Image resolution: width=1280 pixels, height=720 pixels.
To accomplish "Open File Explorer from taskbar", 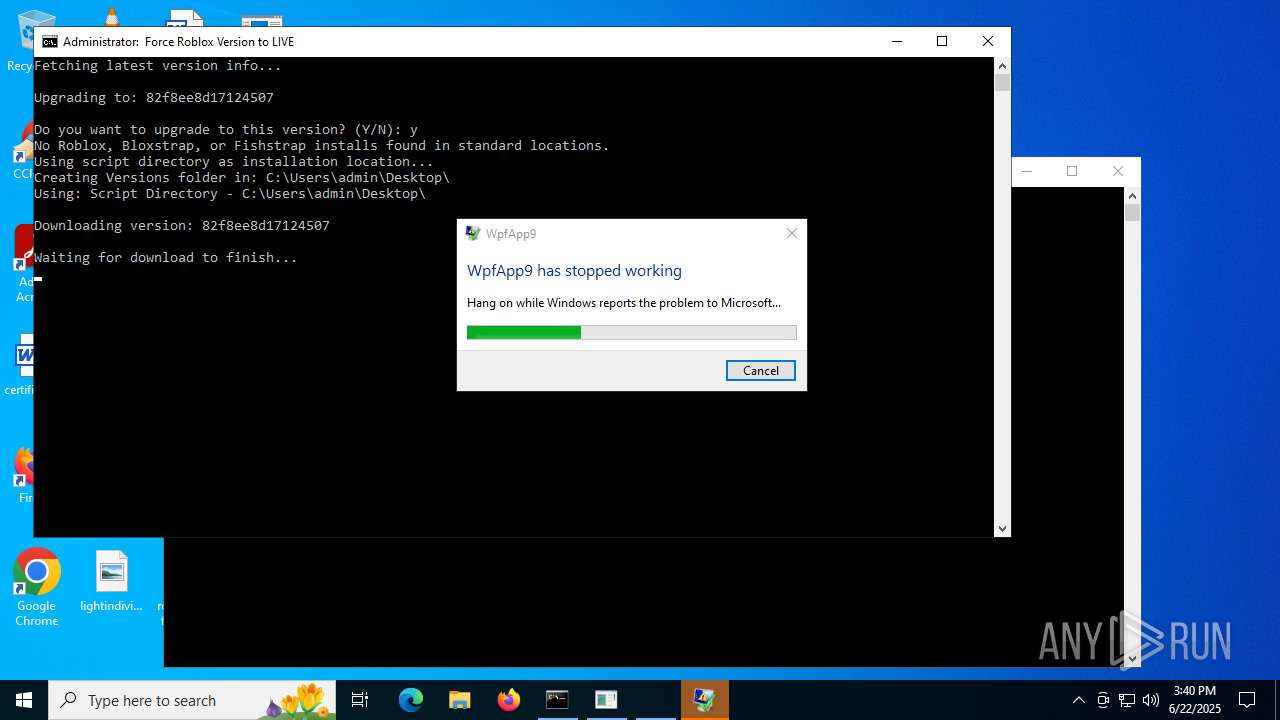I will [x=459, y=700].
